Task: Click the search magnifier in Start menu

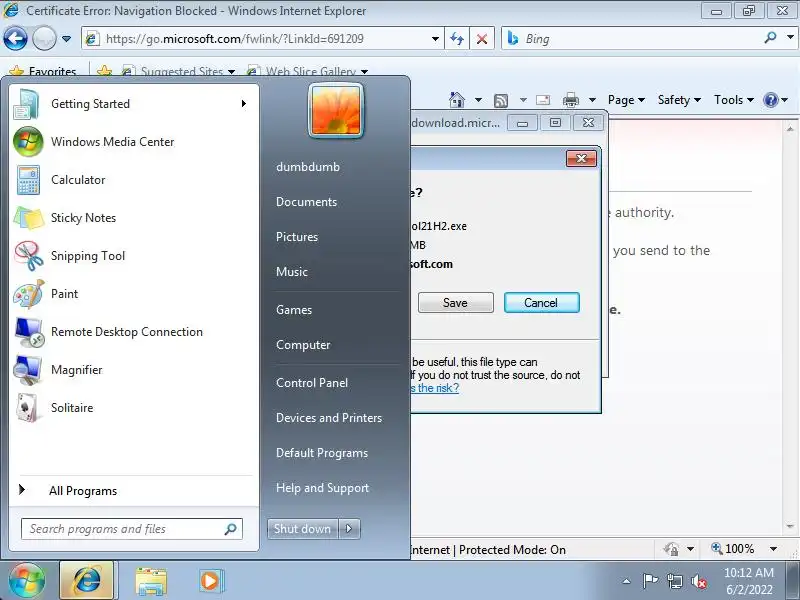Action: pos(231,529)
